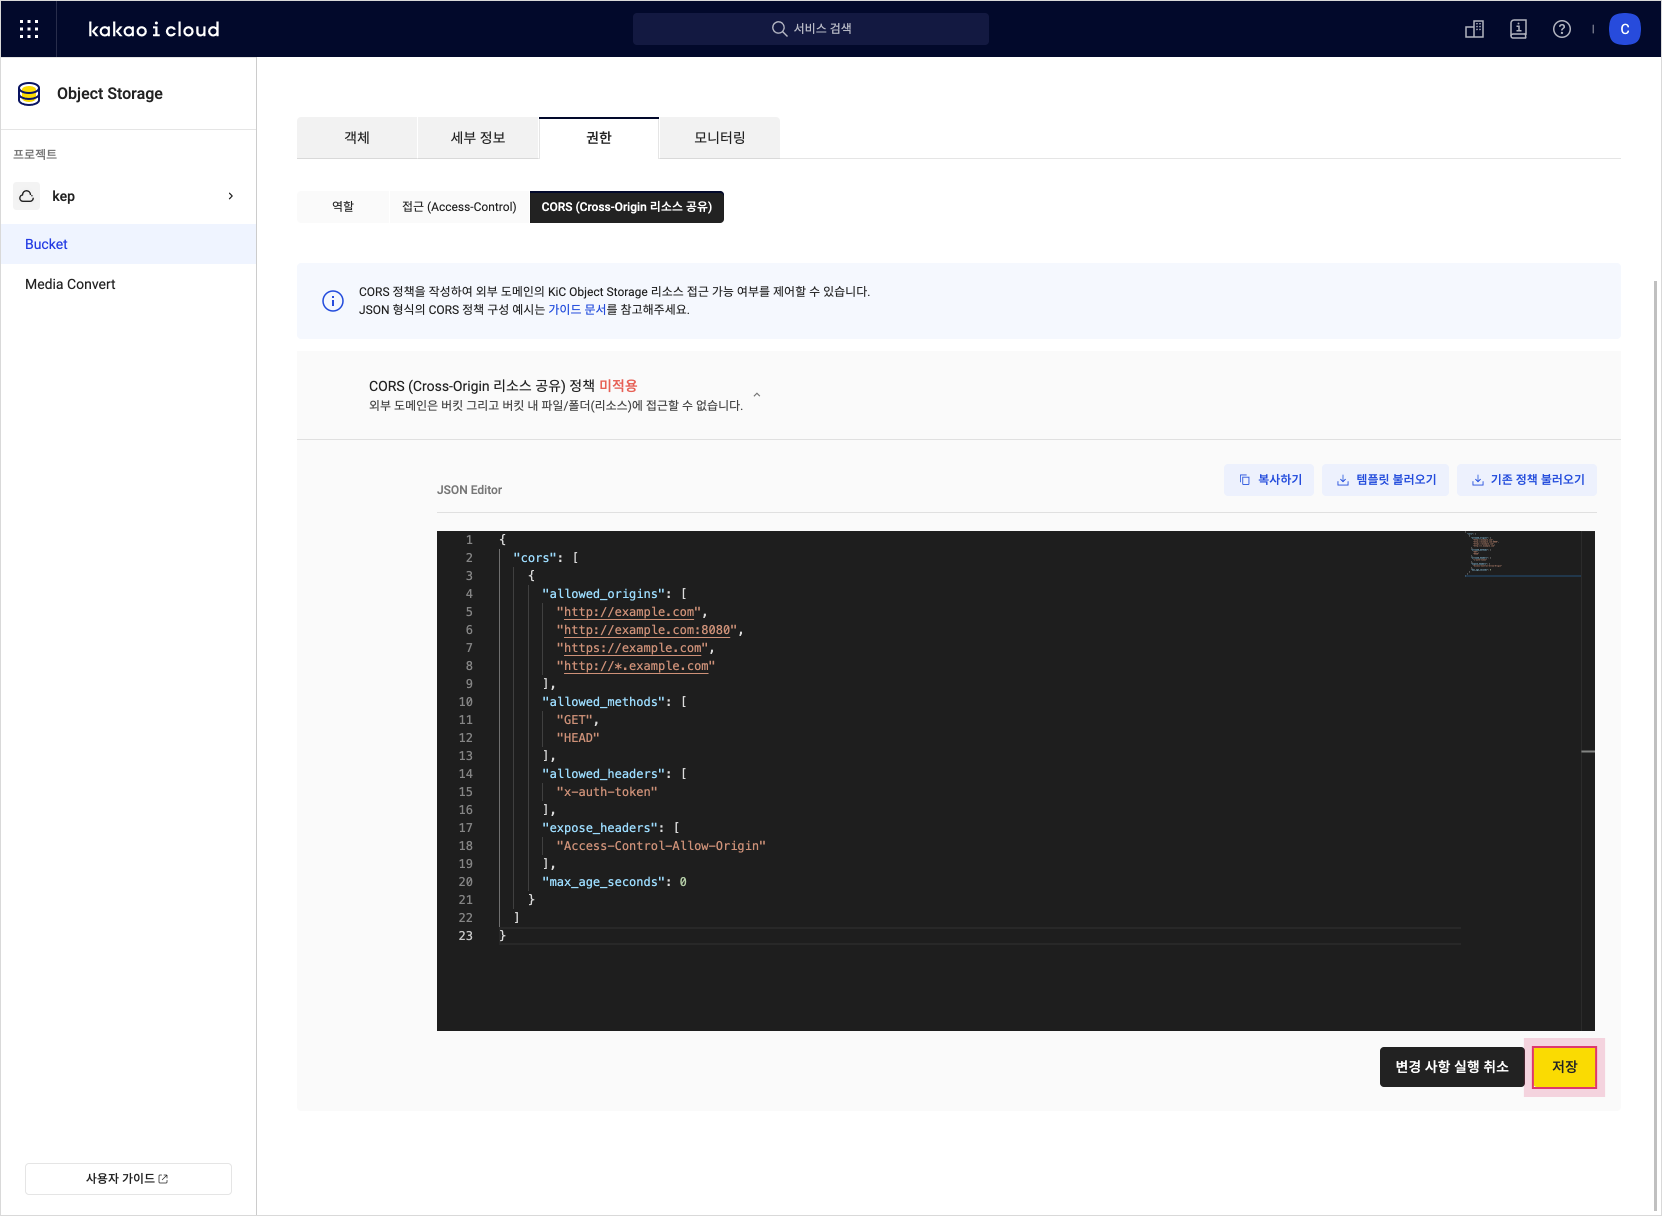The height and width of the screenshot is (1216, 1662).
Task: Open the app launcher grid icon
Action: [29, 29]
